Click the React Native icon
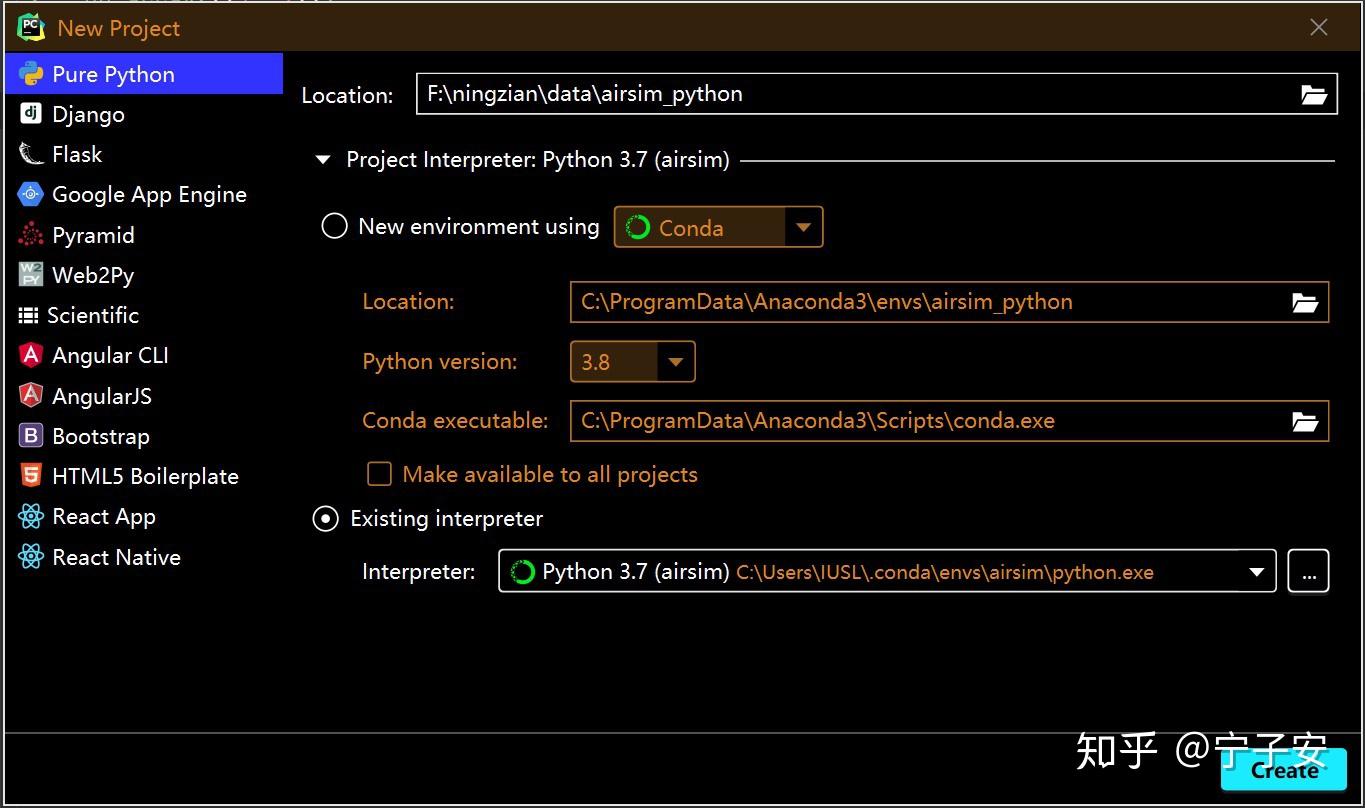 click(29, 557)
